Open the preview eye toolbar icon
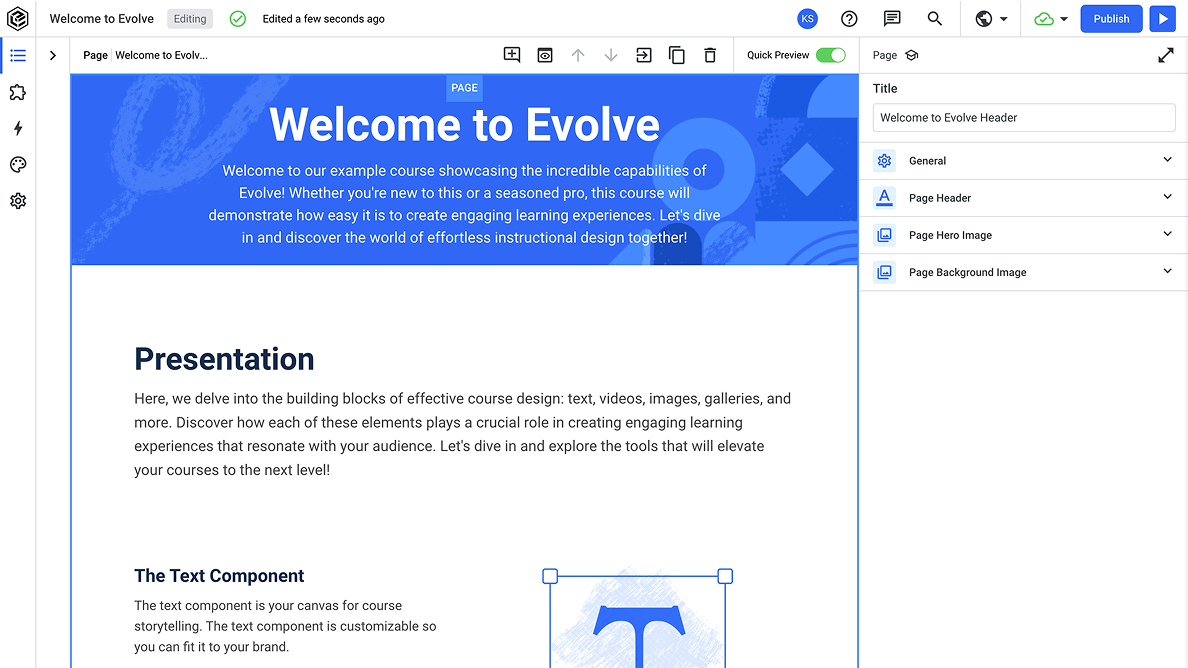Screen dimensions: 1188x668 [544, 55]
